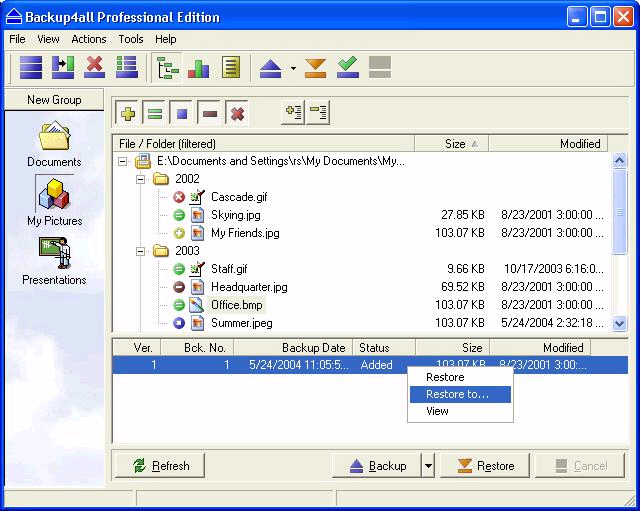
Task: Select Summer.jpeg in the file tree
Action: pyautogui.click(x=242, y=323)
